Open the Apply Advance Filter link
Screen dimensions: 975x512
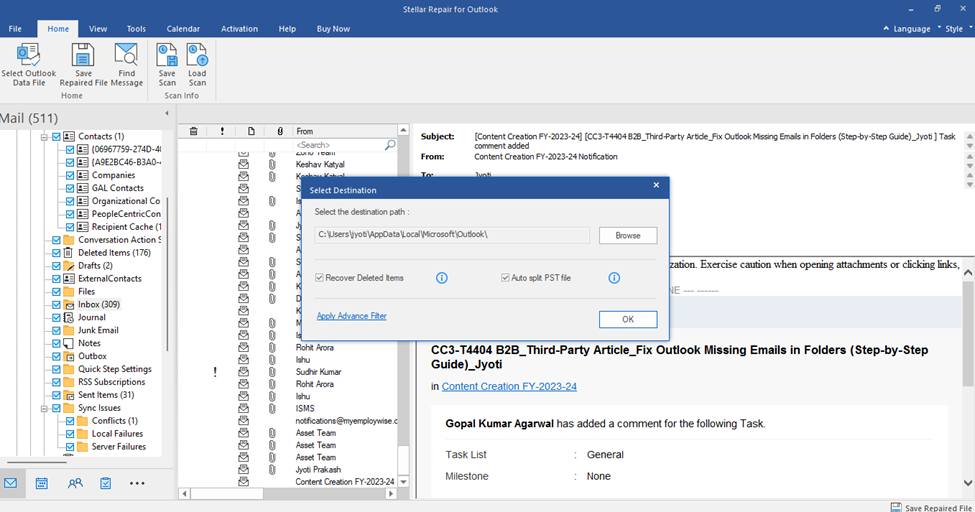(351, 316)
